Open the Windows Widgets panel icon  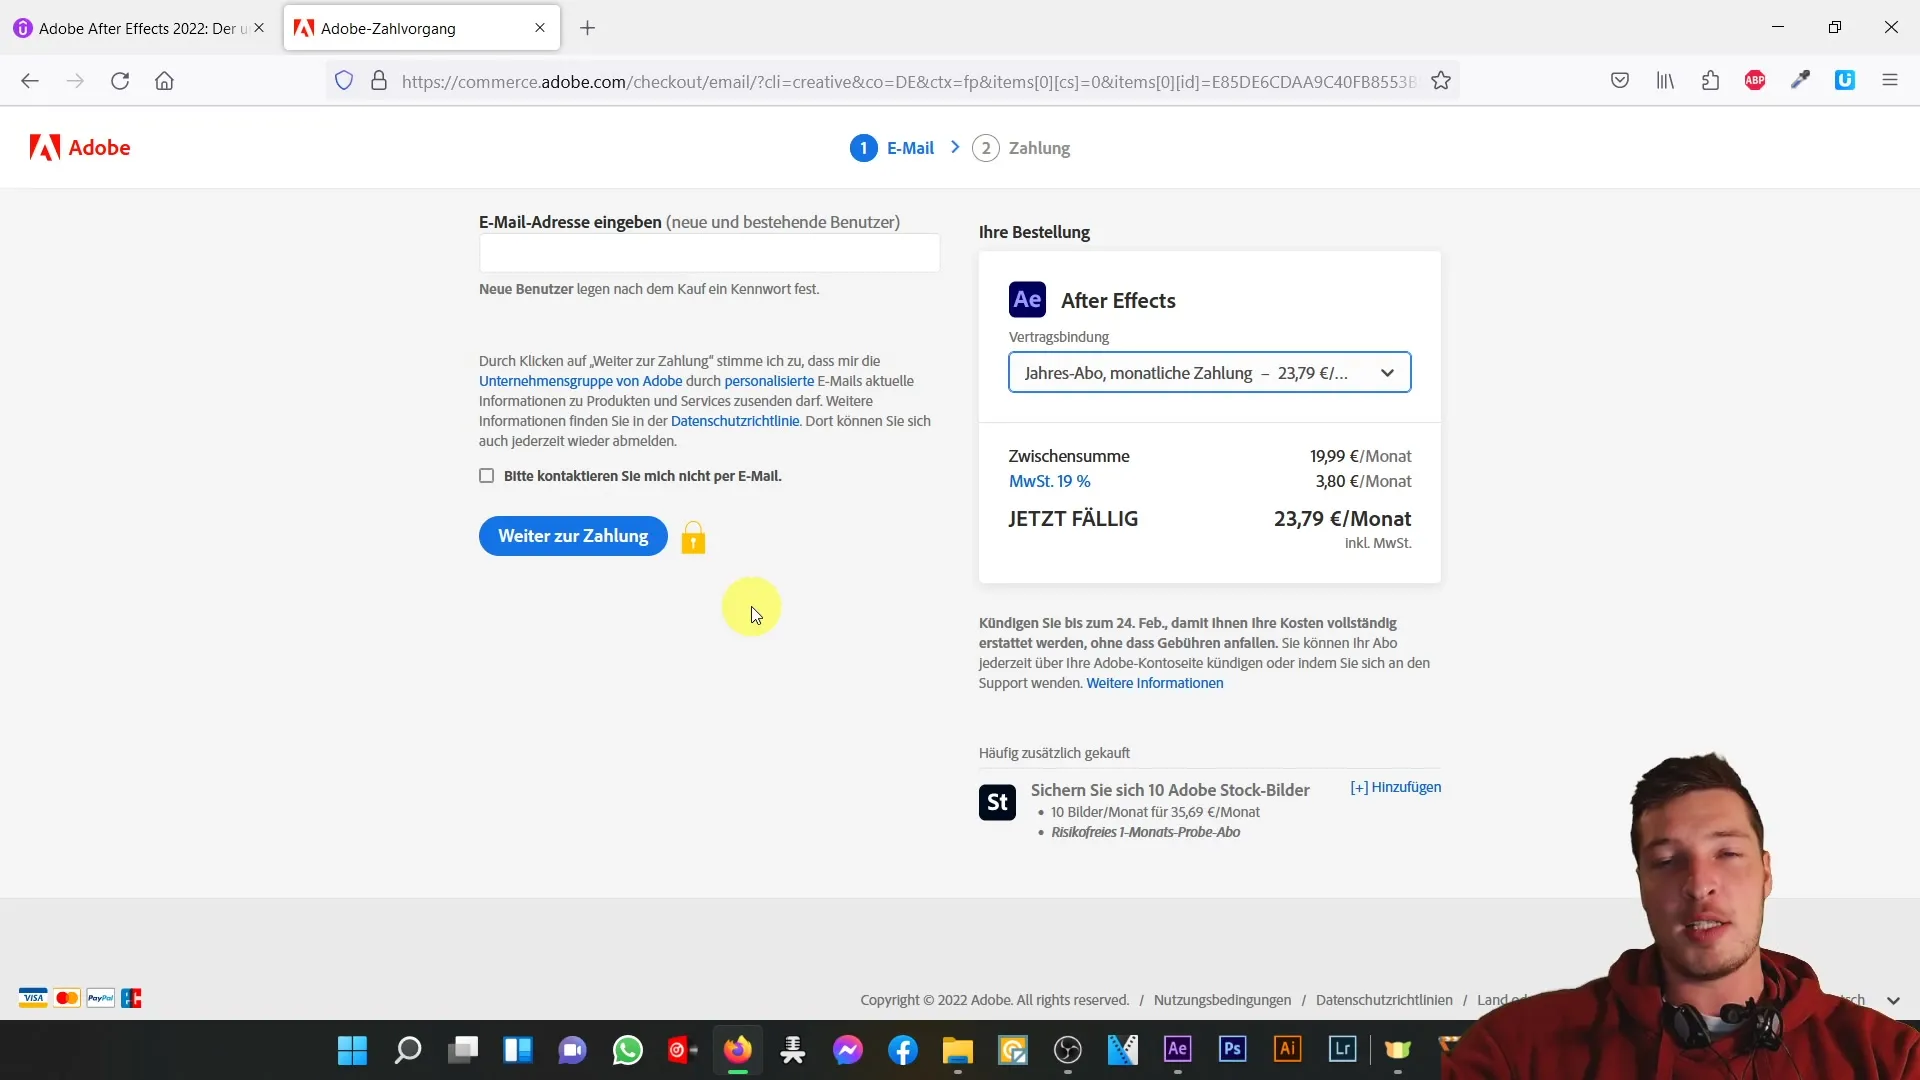(518, 1050)
